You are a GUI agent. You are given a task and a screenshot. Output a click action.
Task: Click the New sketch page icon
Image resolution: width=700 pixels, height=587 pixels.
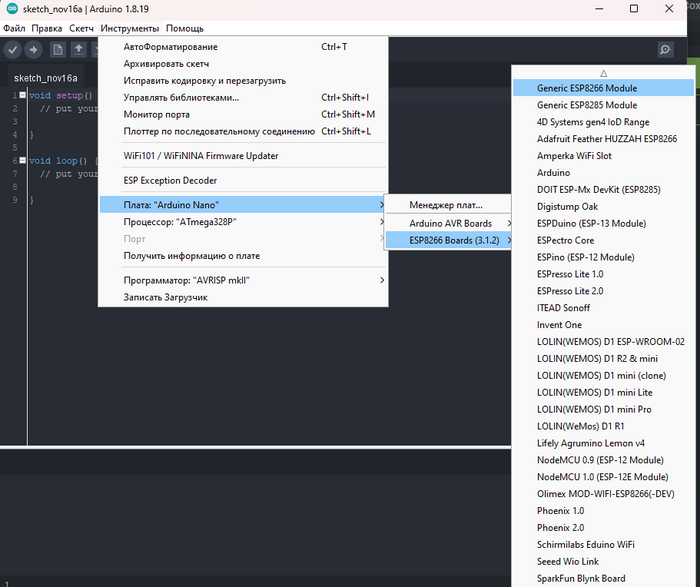point(58,50)
